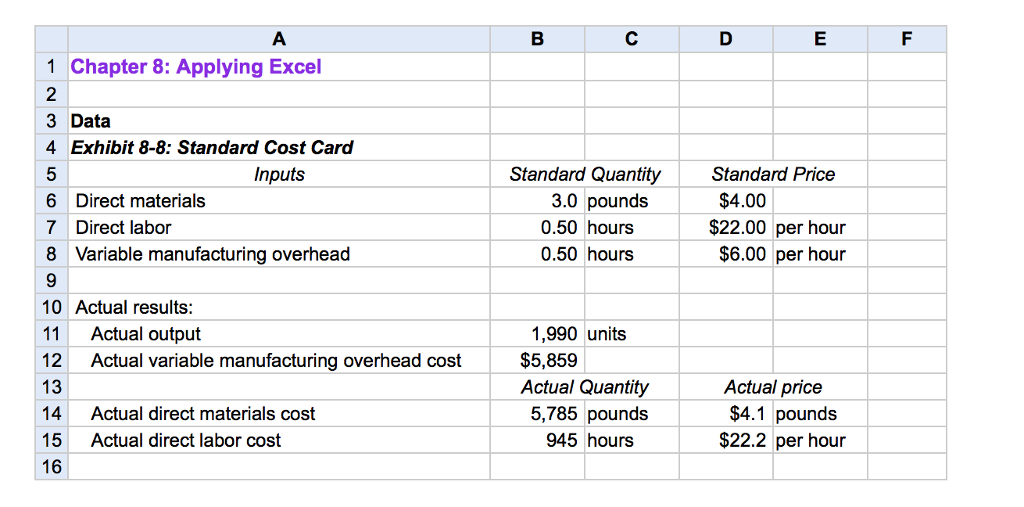
Task: Select row 16 header
Action: point(52,467)
